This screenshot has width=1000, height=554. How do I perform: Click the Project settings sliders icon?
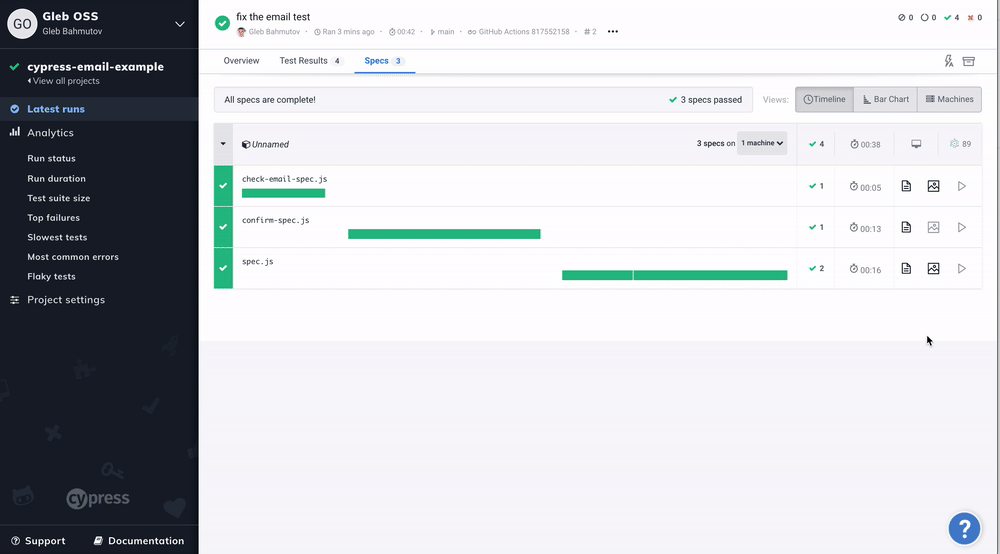15,300
